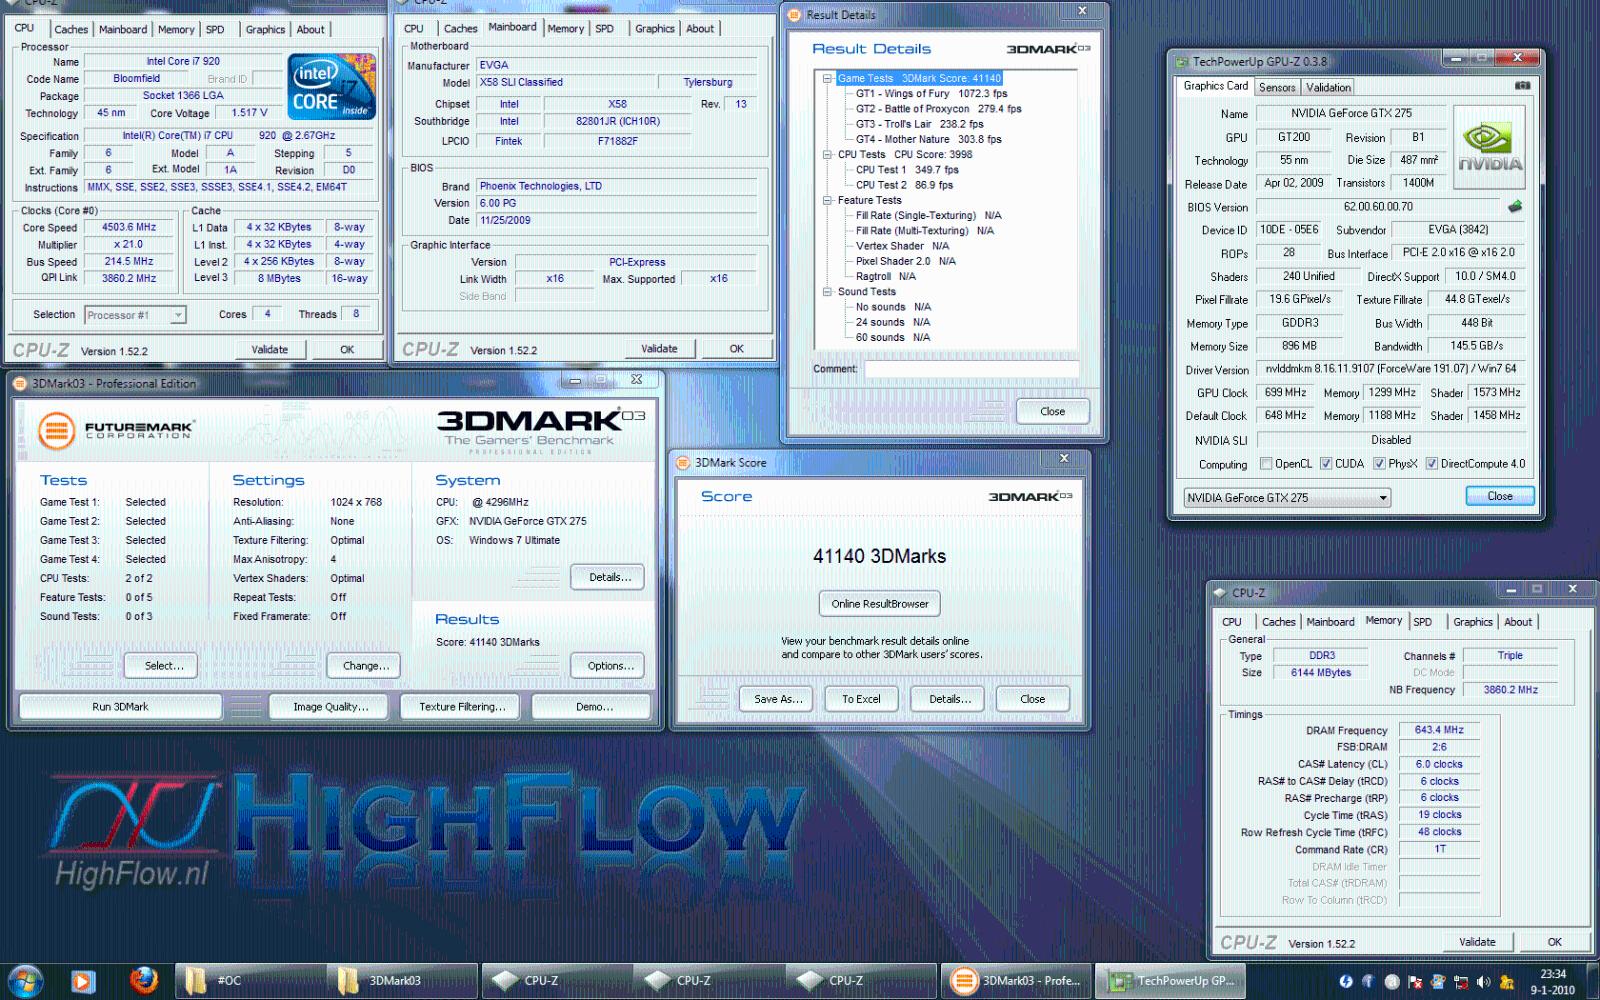The width and height of the screenshot is (1600, 1000).
Task: Click the colorful tray icon beside the flag
Action: [1437, 982]
